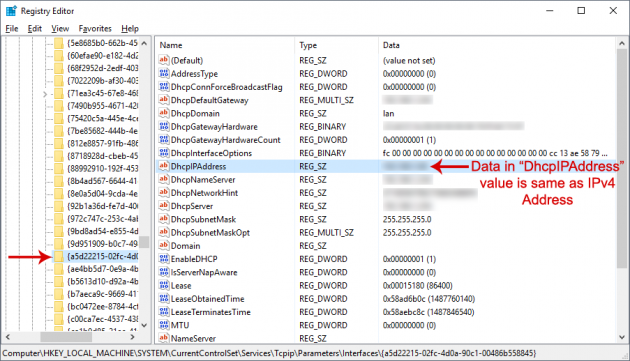This screenshot has height=361, width=630.
Task: Open the Help menu
Action: coord(130,29)
